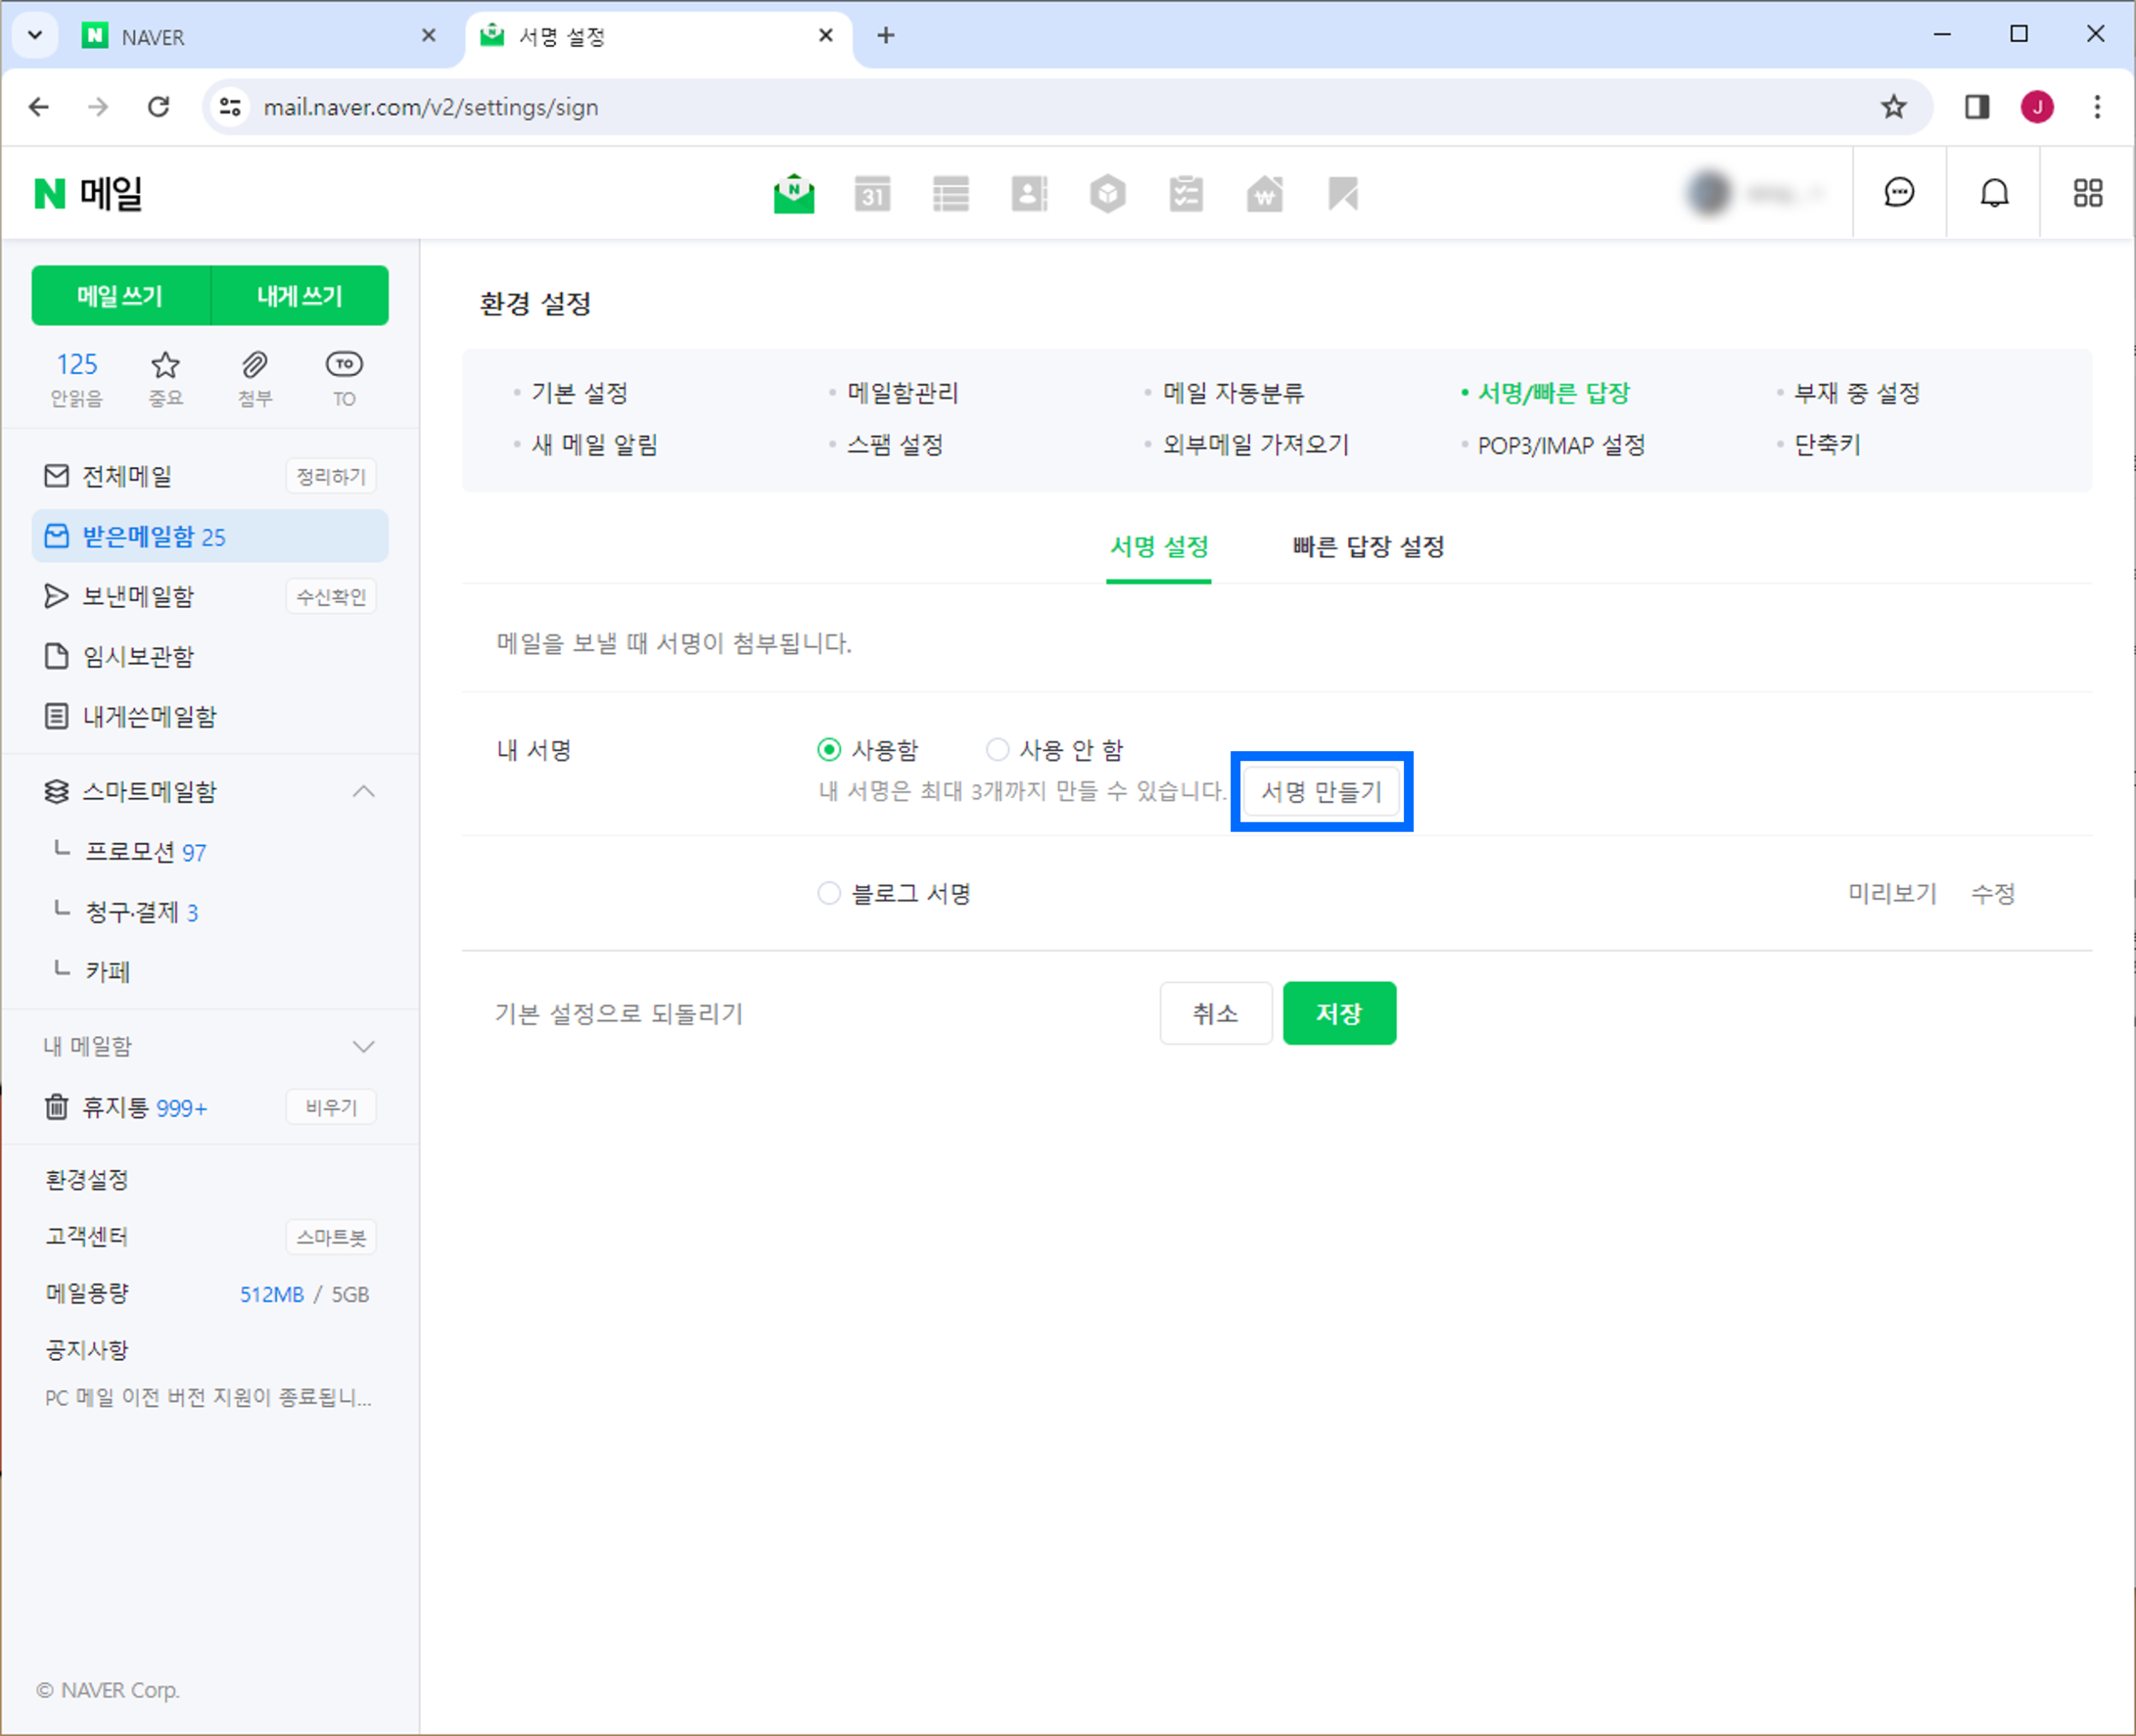Open 스팸 설정 settings menu item
The width and height of the screenshot is (2136, 1736).
pos(895,445)
